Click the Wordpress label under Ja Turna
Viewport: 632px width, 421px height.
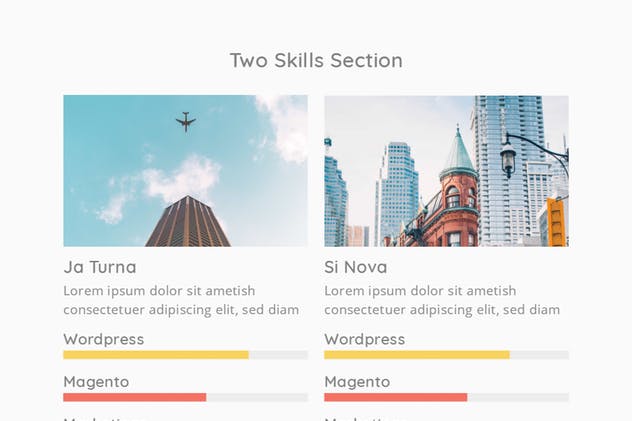tap(104, 339)
